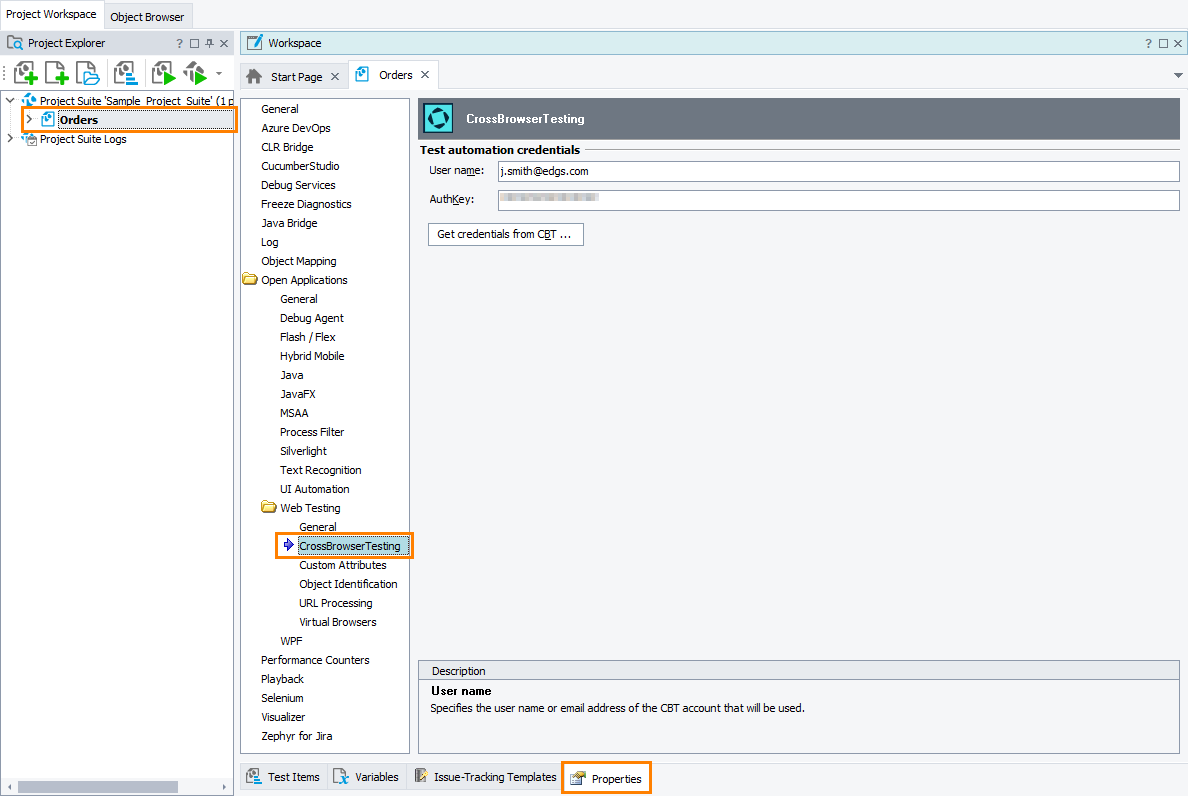Select the Orders editor tab
The image size is (1188, 796).
394,74
